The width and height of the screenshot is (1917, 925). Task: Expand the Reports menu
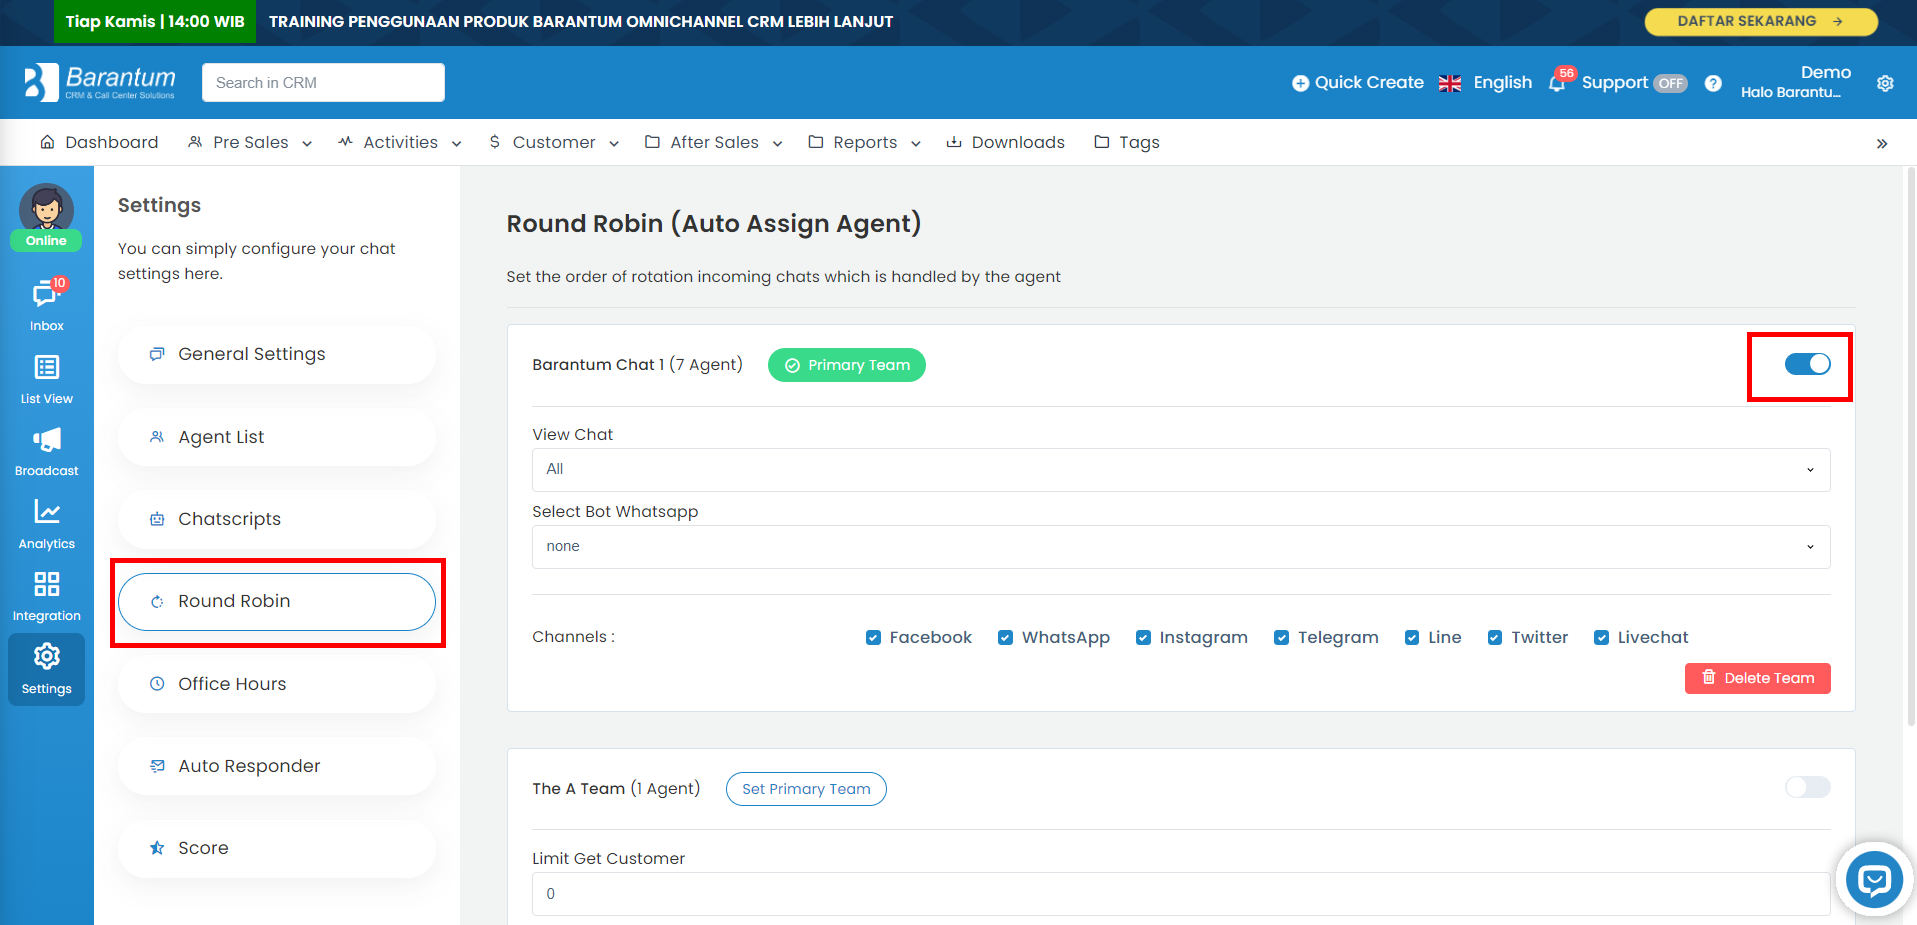865,142
